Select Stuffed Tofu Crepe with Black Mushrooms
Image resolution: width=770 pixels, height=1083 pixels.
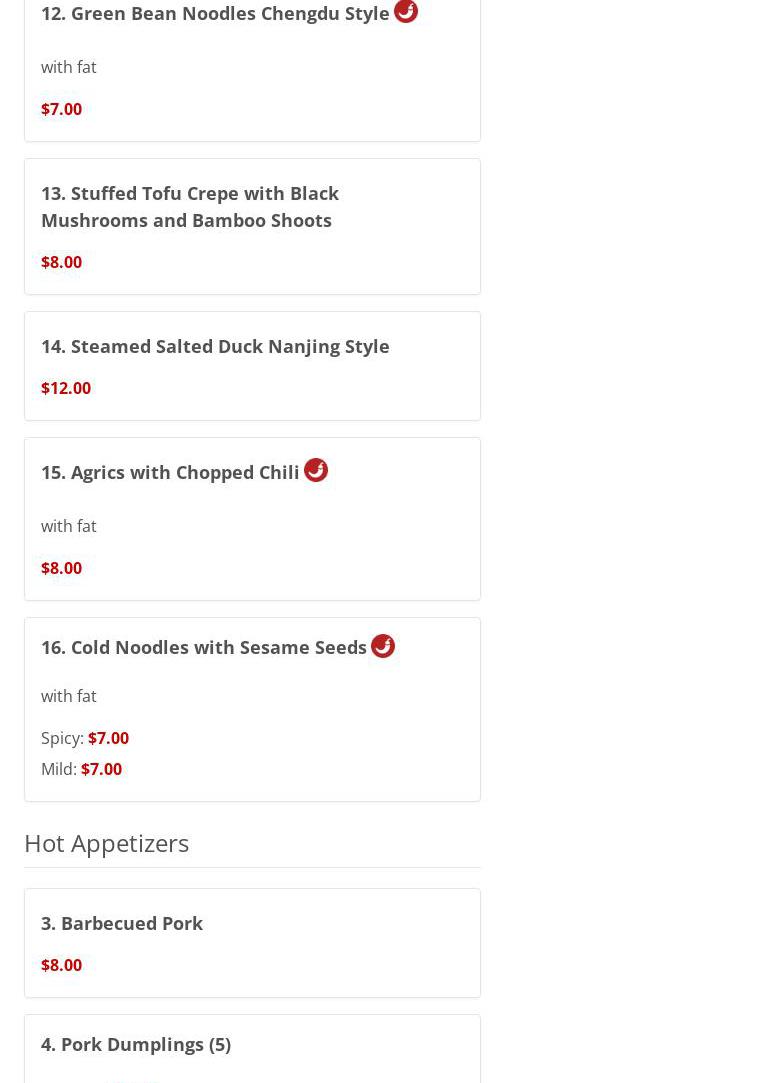pos(190,206)
